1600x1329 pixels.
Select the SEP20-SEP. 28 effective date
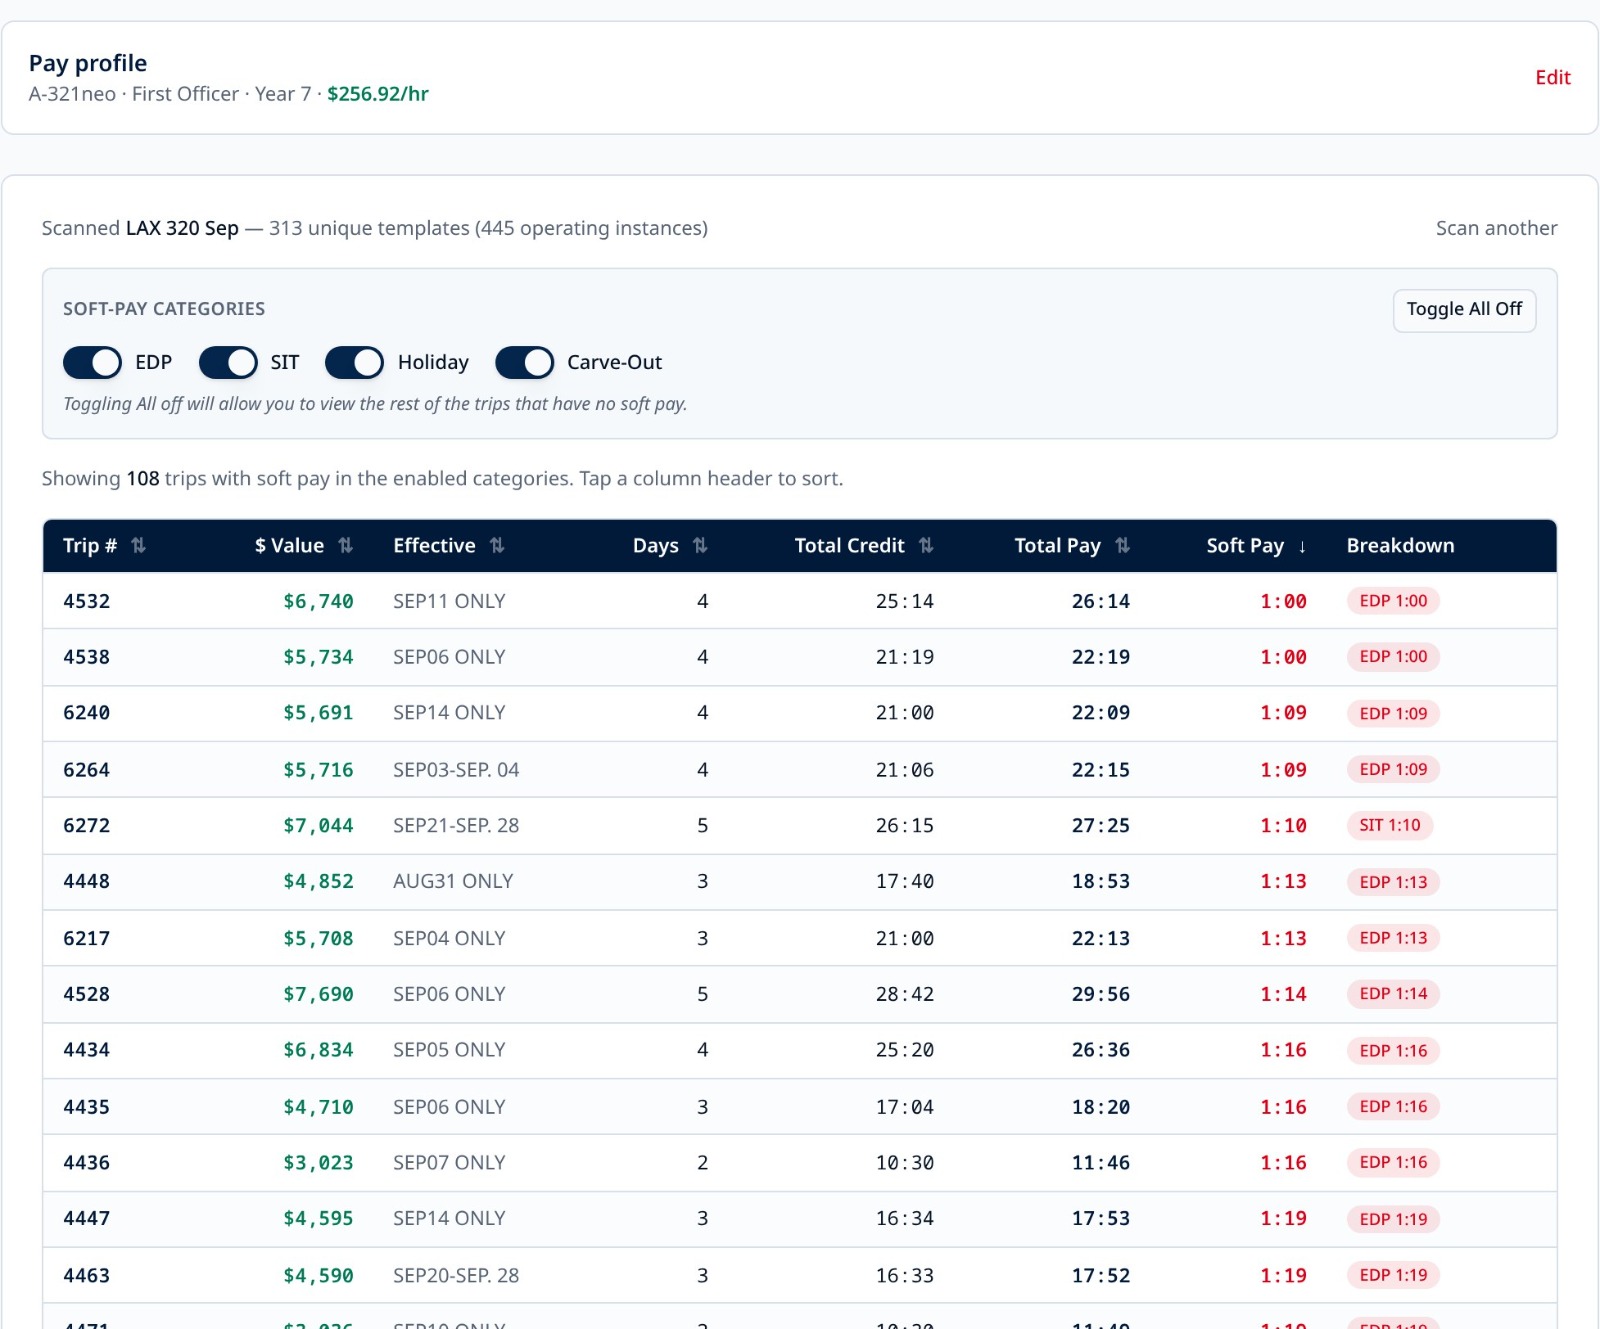tap(456, 1276)
